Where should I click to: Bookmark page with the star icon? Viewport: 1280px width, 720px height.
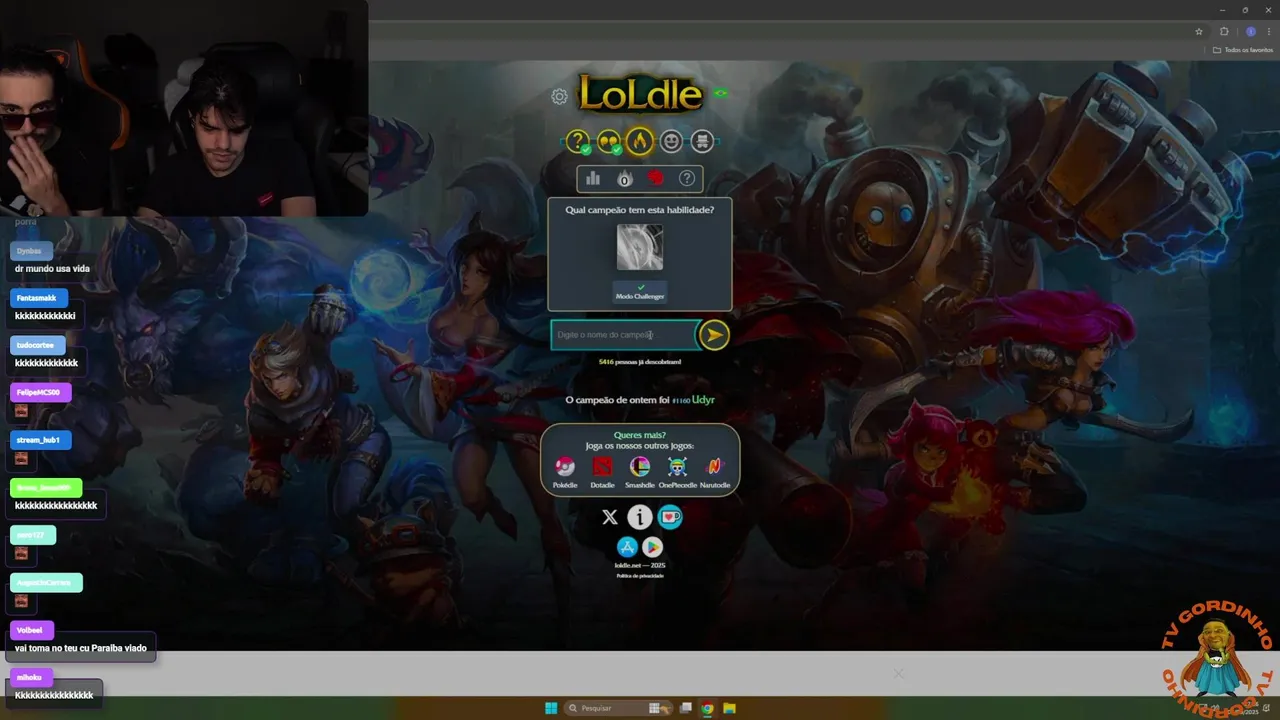click(x=1199, y=31)
